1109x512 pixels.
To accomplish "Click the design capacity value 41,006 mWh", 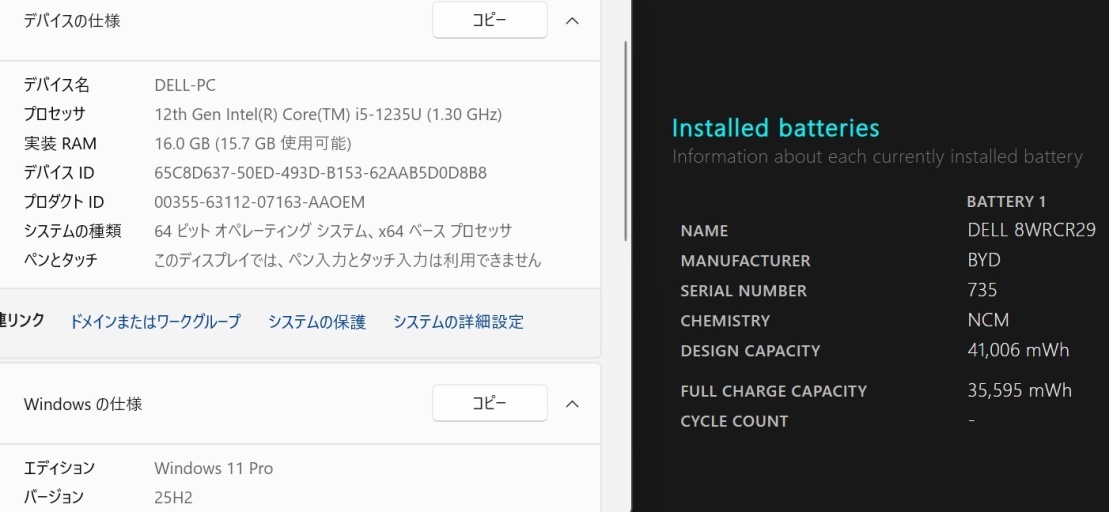I will tap(1018, 350).
